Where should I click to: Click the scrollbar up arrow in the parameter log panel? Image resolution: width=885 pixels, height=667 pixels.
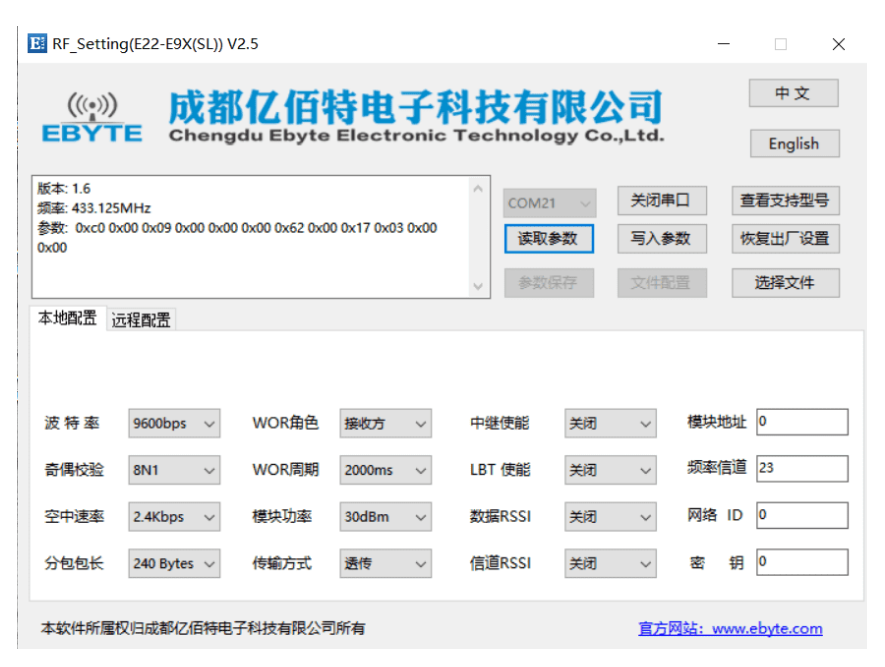click(x=477, y=187)
